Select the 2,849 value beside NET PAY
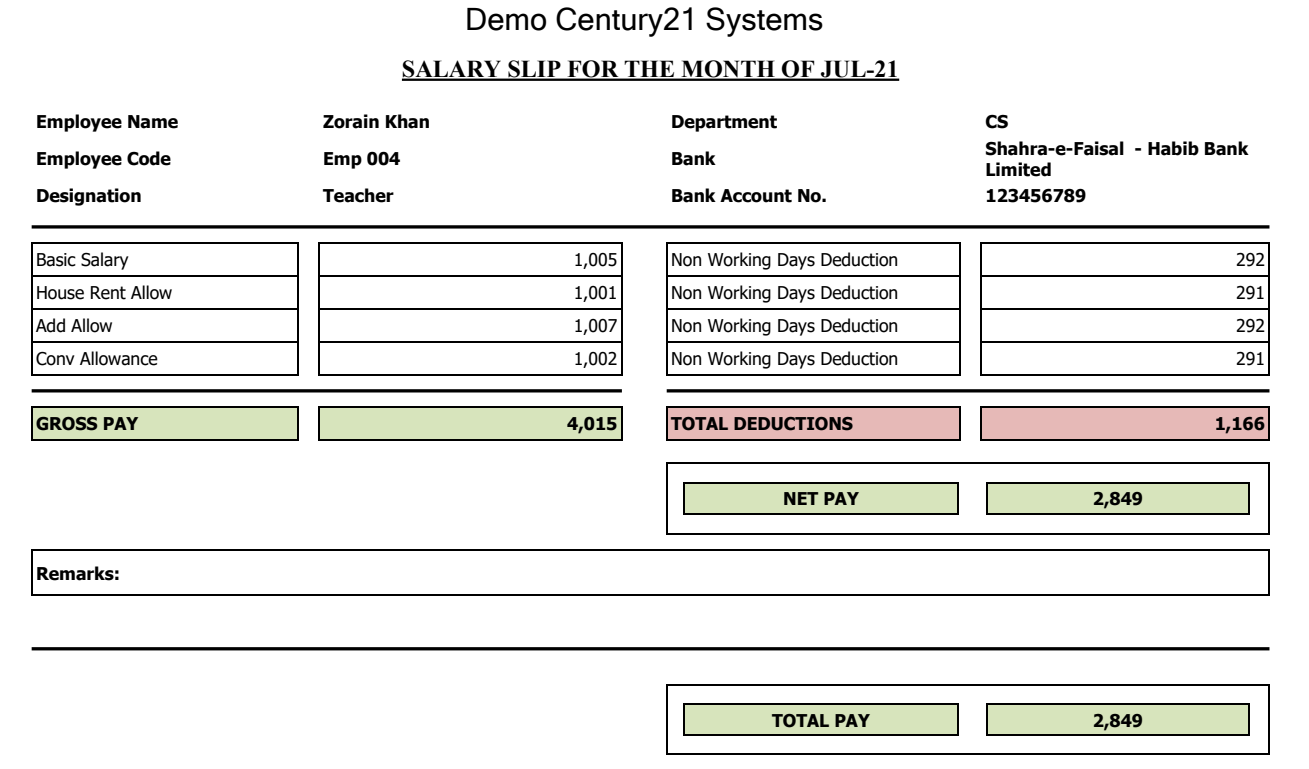 [x=1118, y=499]
